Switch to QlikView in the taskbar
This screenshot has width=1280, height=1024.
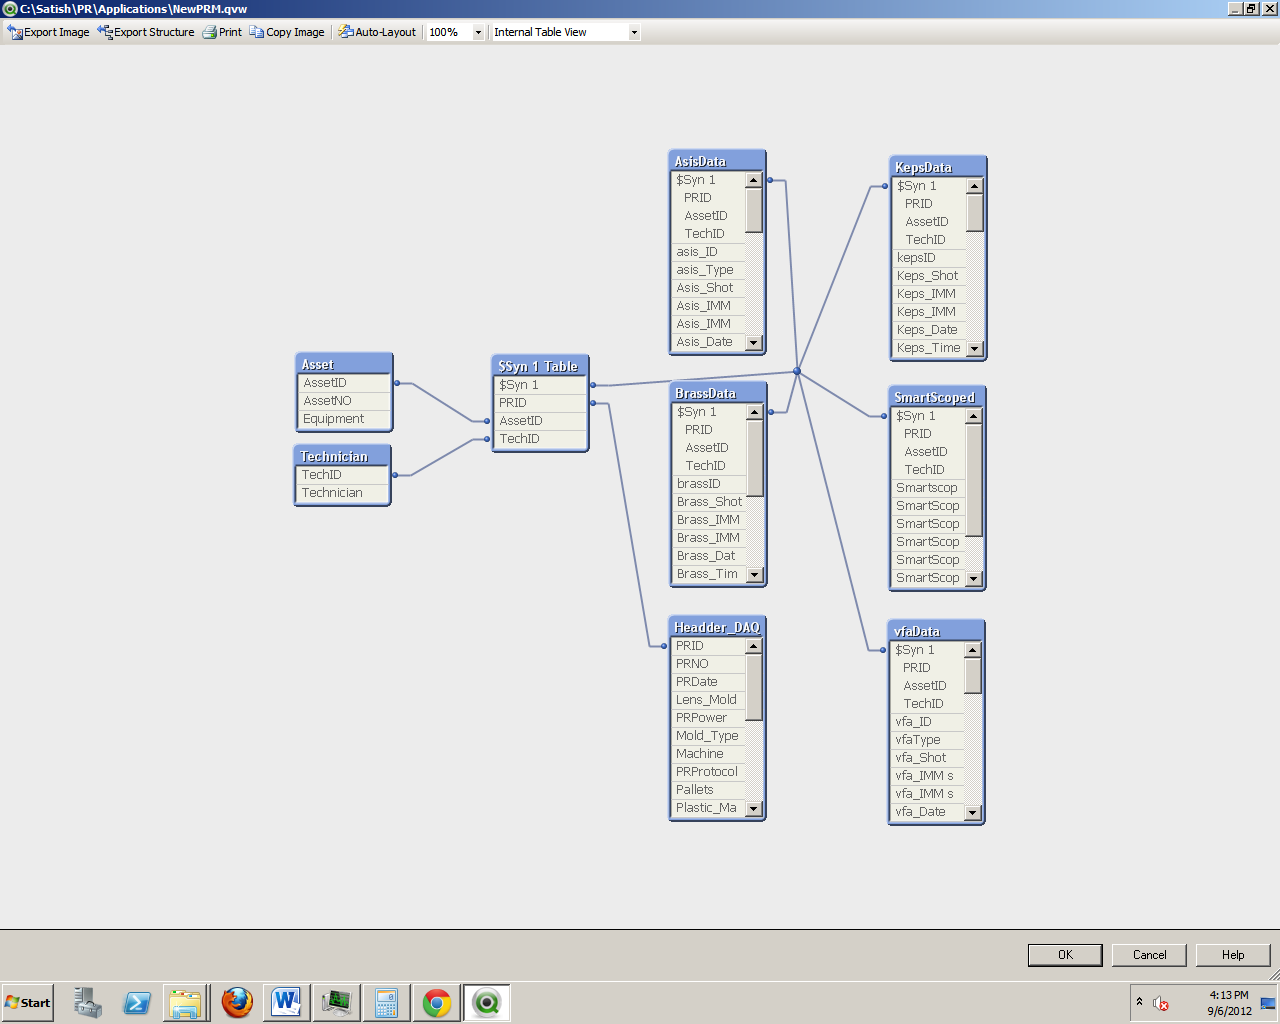click(x=487, y=1002)
